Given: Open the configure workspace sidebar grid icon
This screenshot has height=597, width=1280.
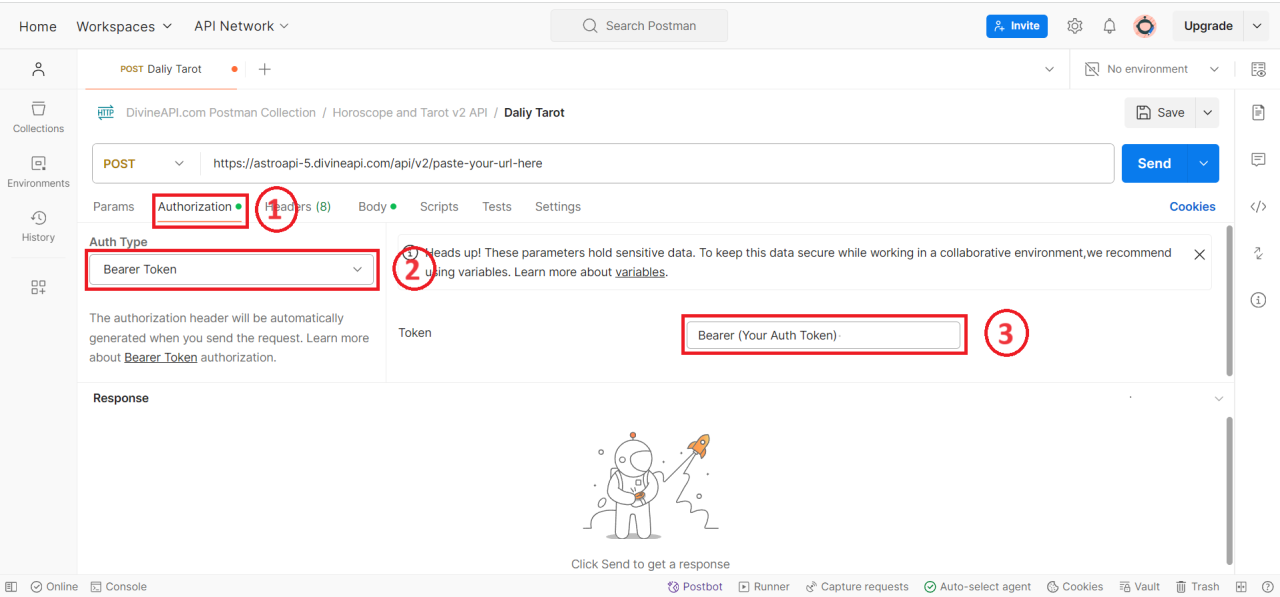Looking at the screenshot, I should [38, 287].
